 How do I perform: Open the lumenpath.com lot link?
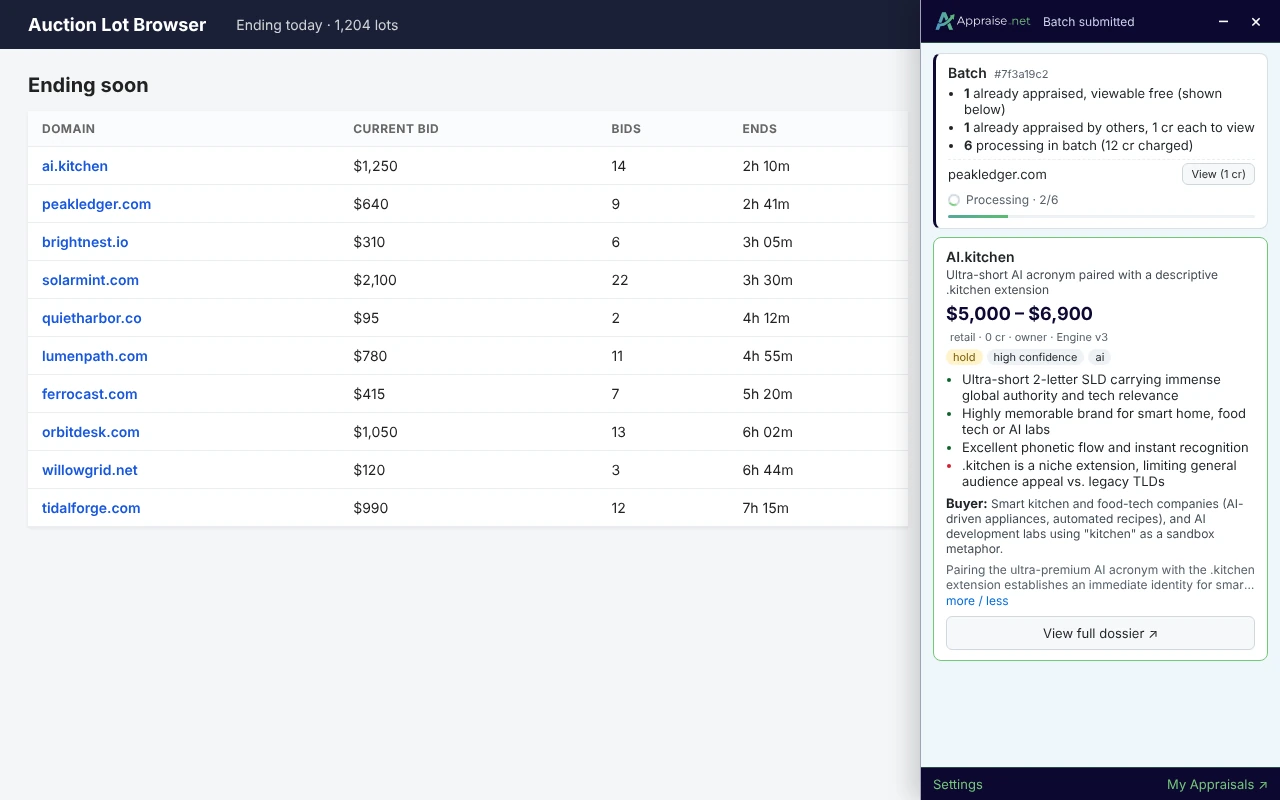(x=95, y=356)
